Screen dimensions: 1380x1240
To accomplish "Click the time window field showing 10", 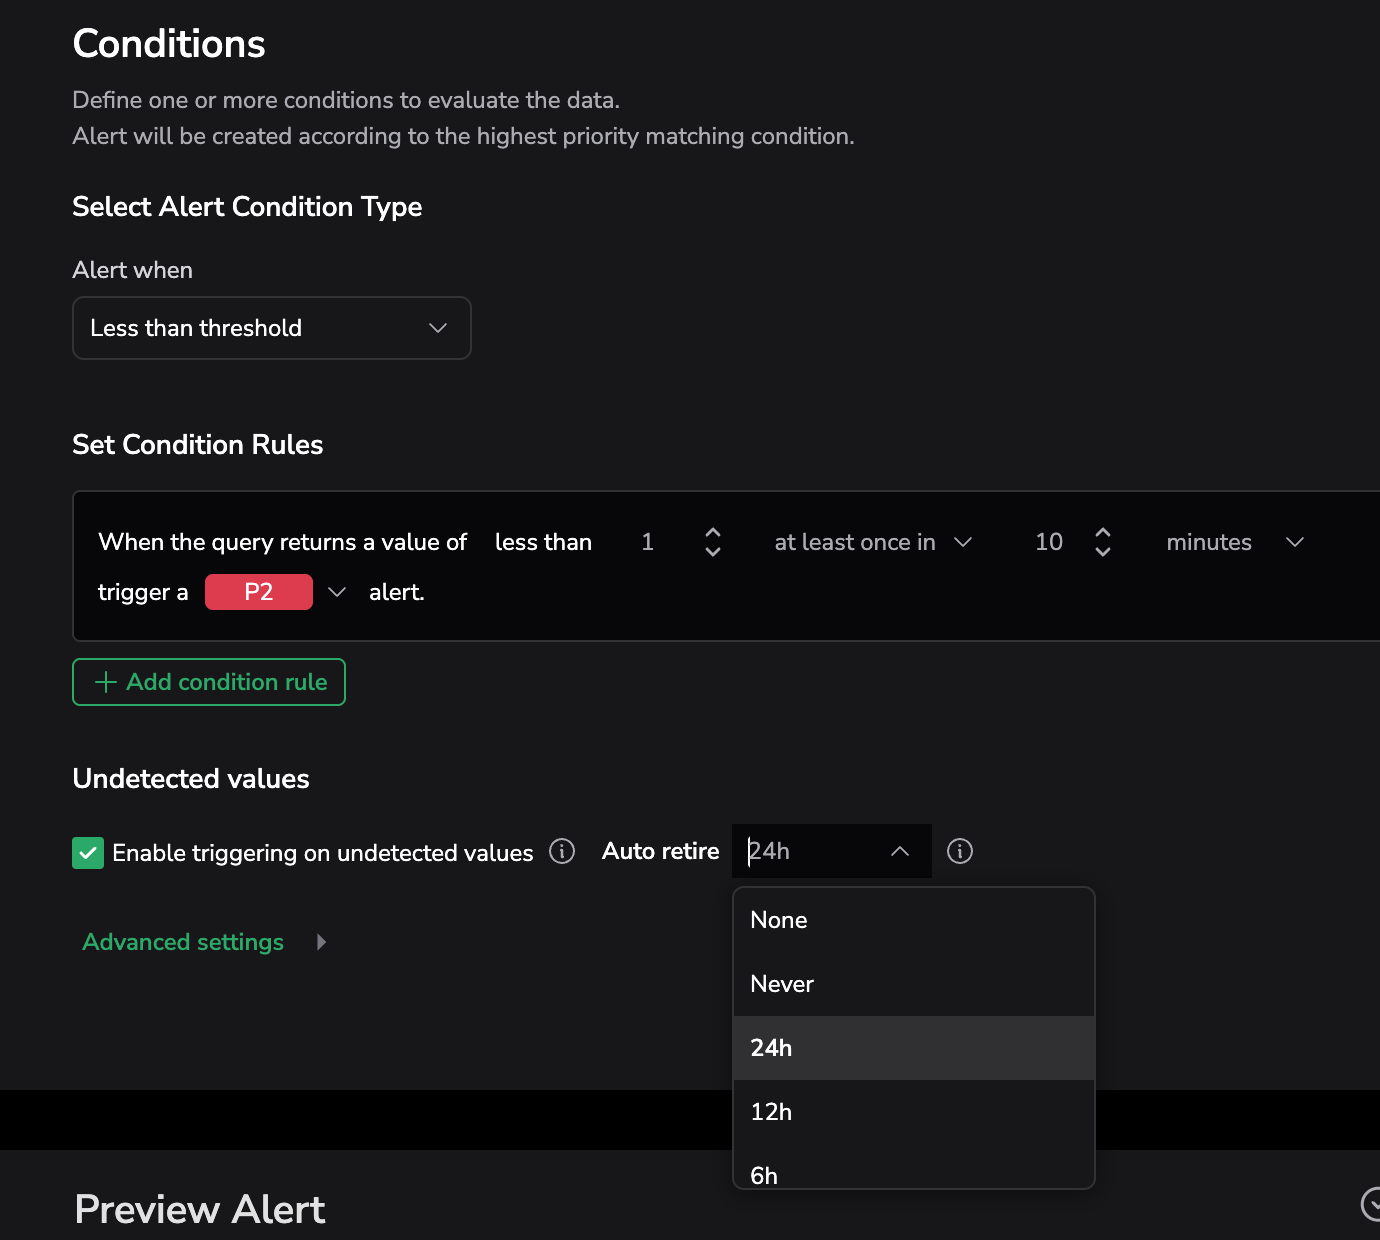I will click(1048, 542).
